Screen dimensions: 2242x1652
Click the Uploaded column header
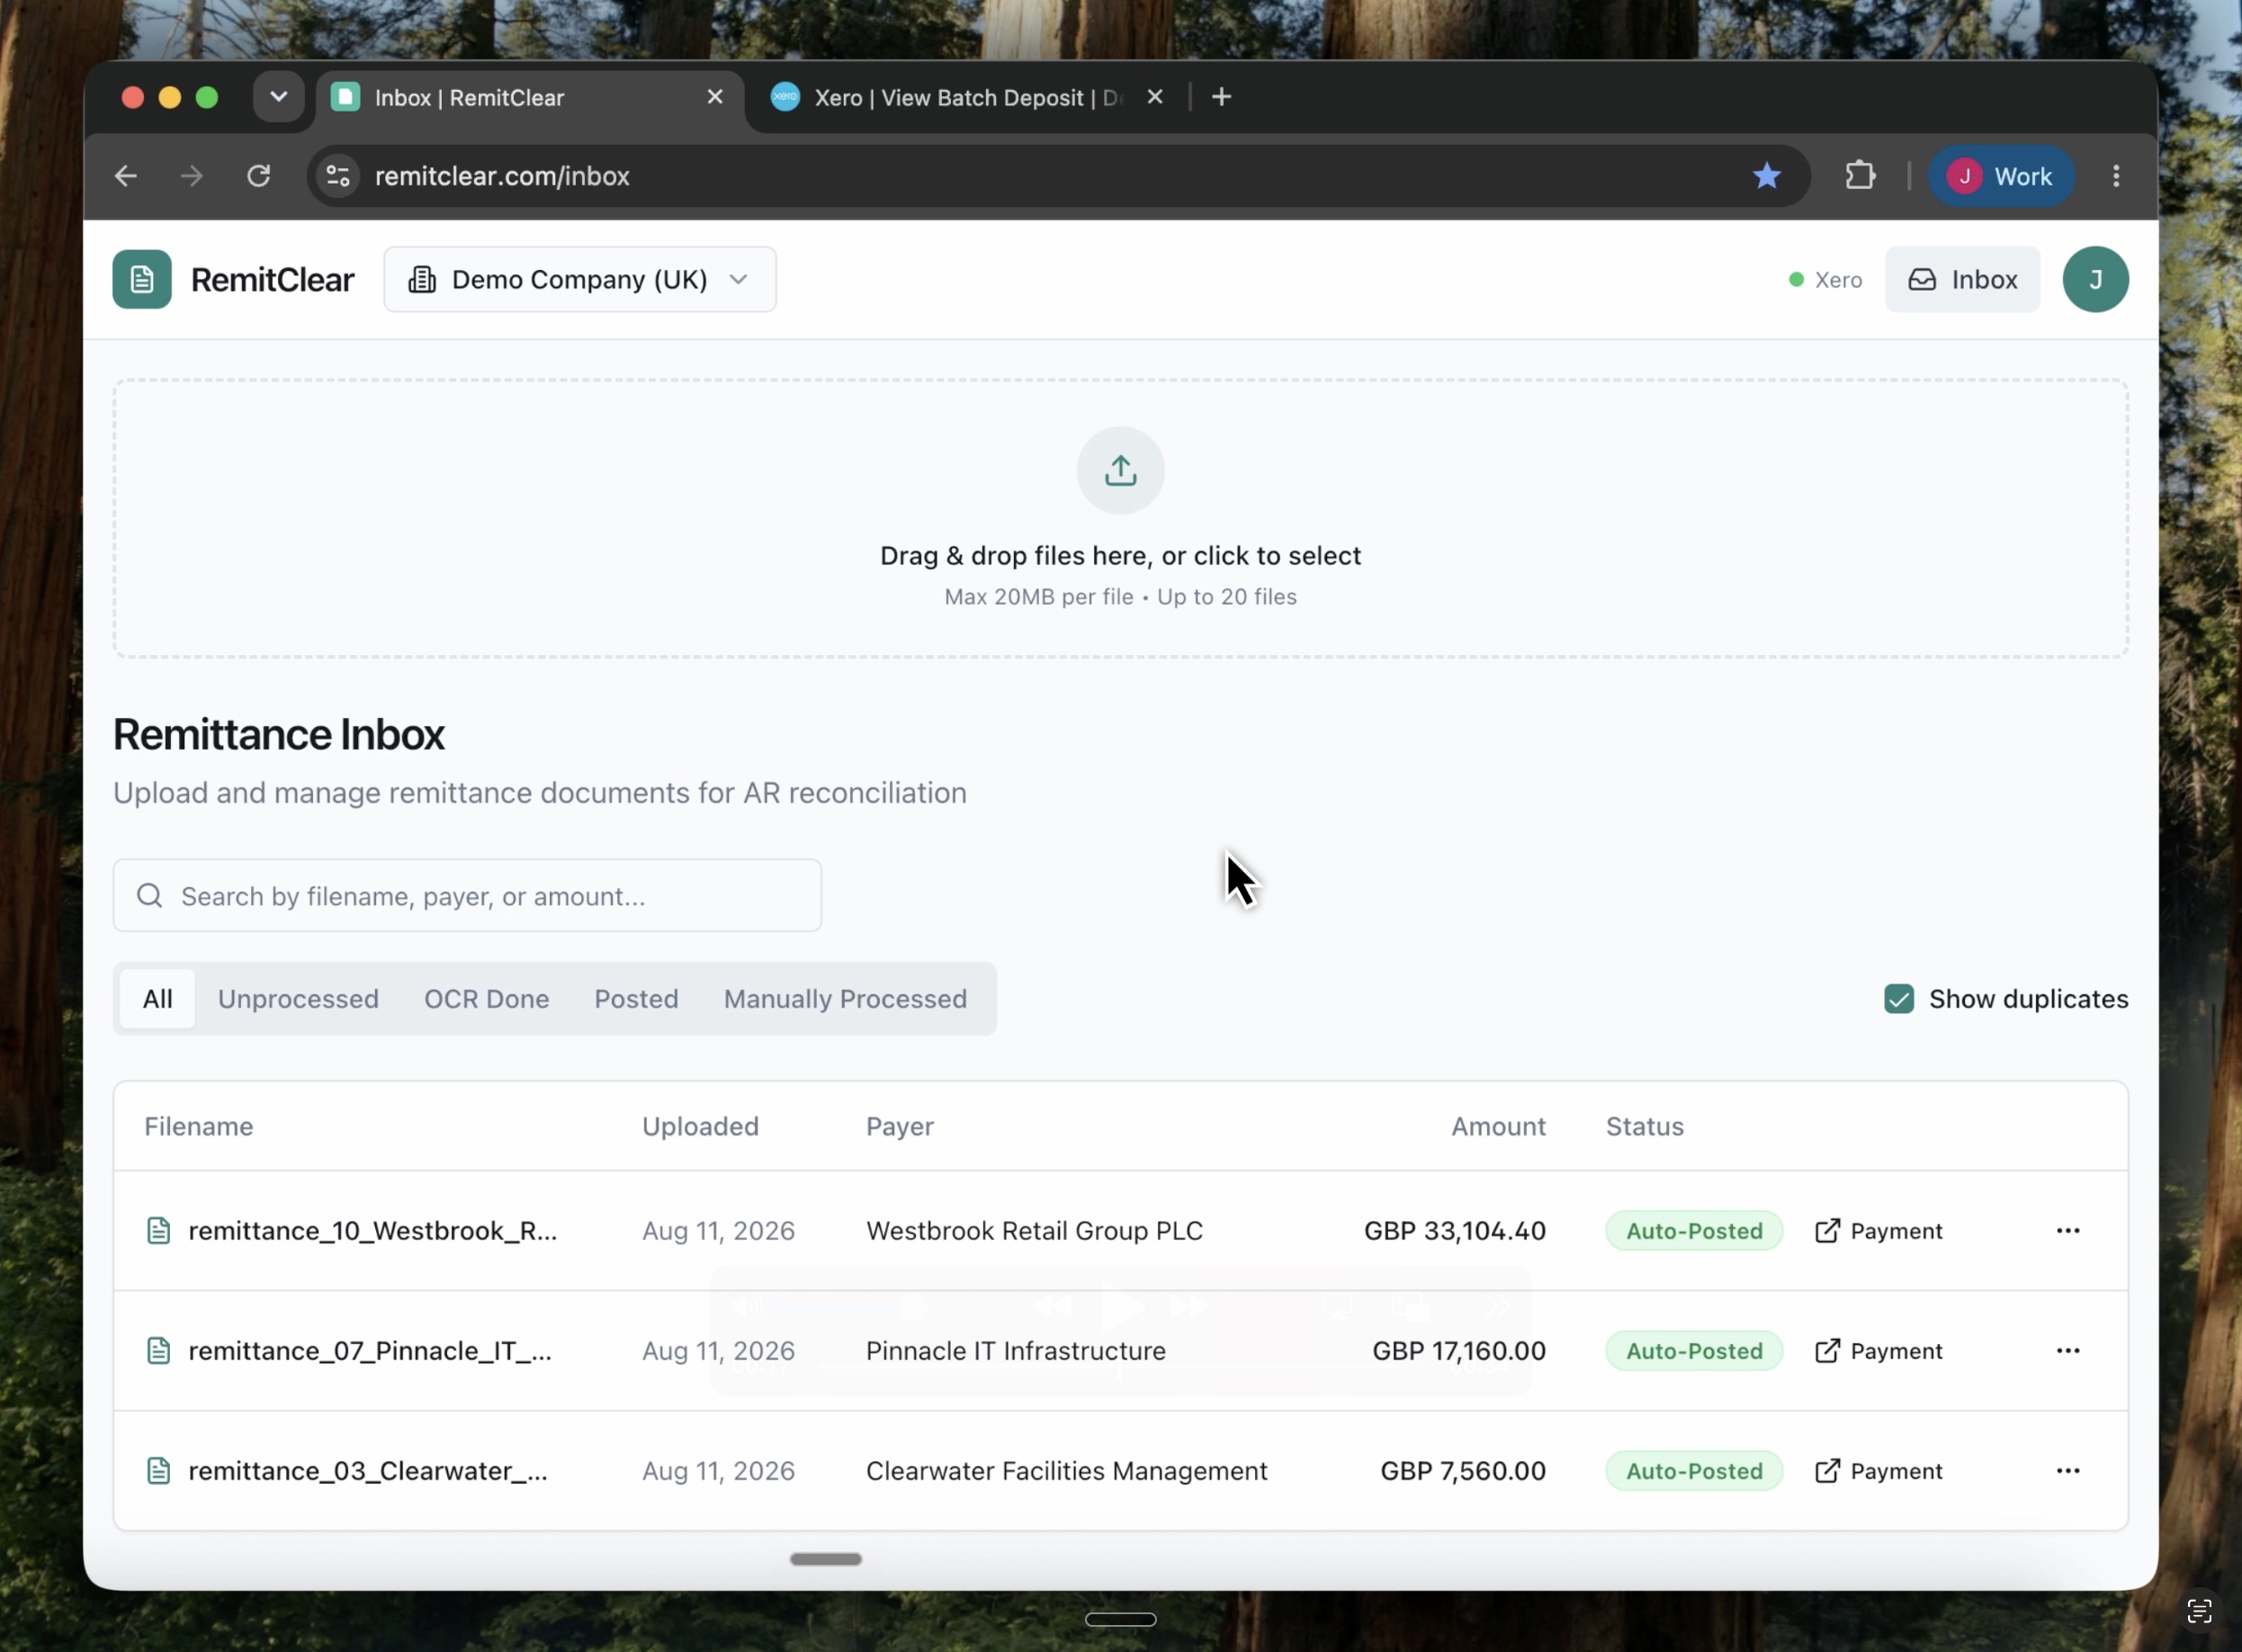pos(700,1127)
